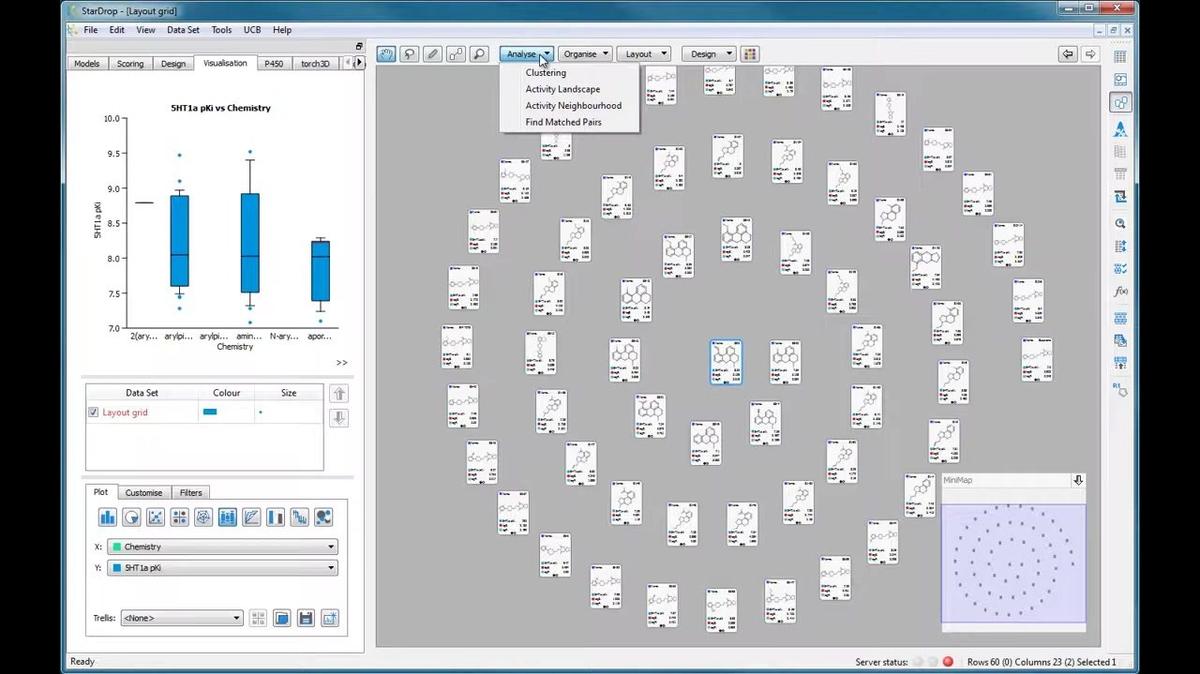
Task: Select the pencil editing tool
Action: [x=432, y=53]
